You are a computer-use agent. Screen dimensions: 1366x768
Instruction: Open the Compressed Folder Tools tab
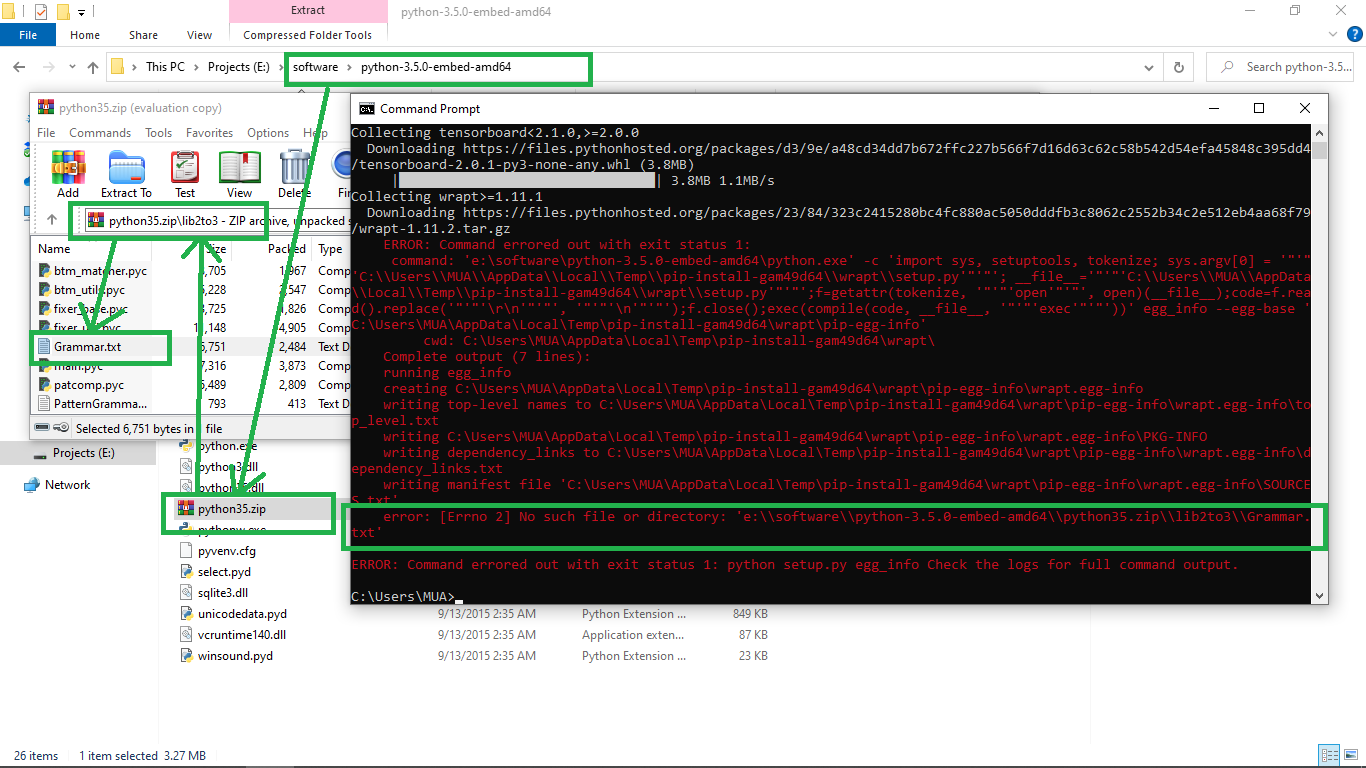(307, 35)
